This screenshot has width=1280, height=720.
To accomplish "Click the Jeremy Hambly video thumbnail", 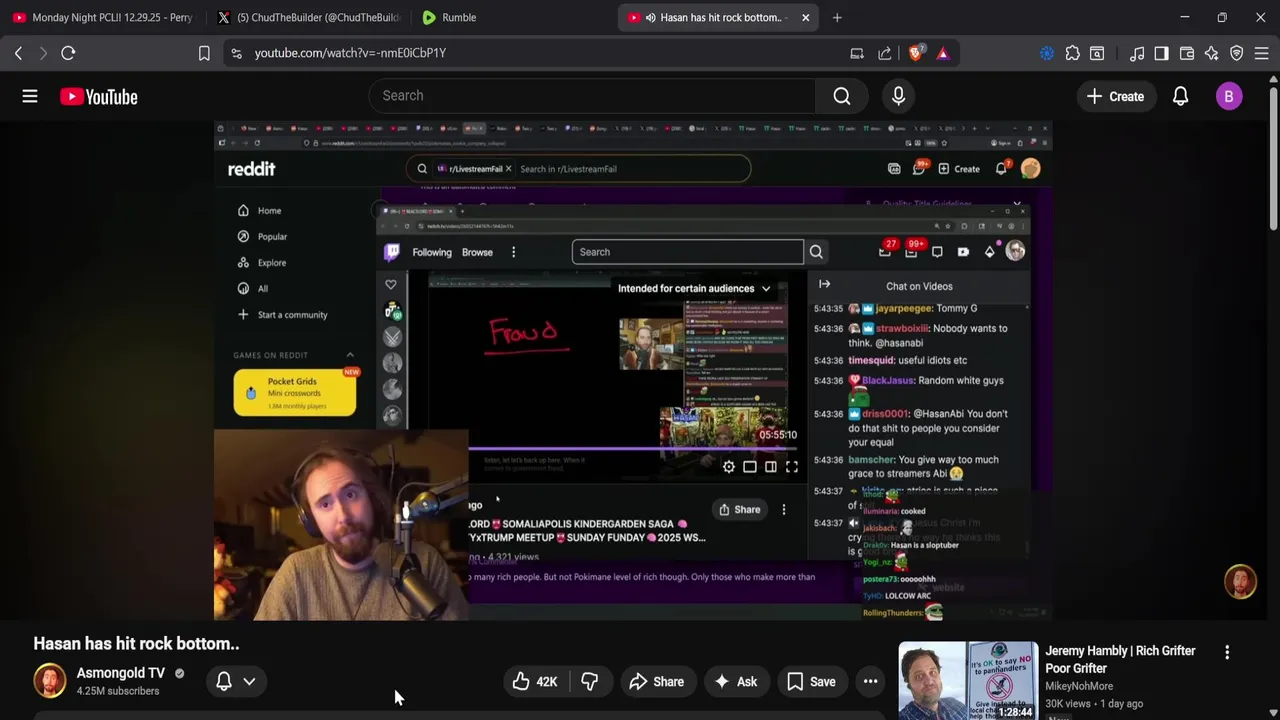I will 968,680.
